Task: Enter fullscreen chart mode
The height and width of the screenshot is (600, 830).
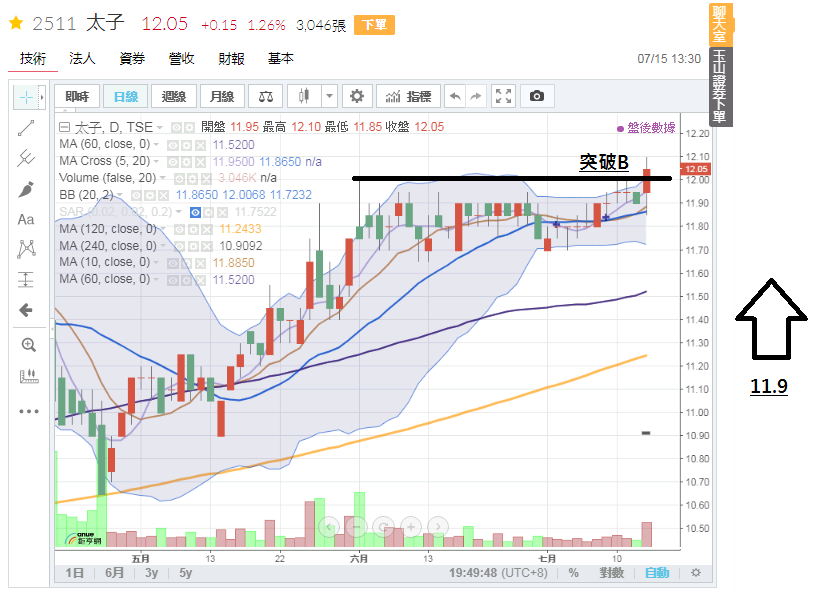Action: tap(503, 96)
